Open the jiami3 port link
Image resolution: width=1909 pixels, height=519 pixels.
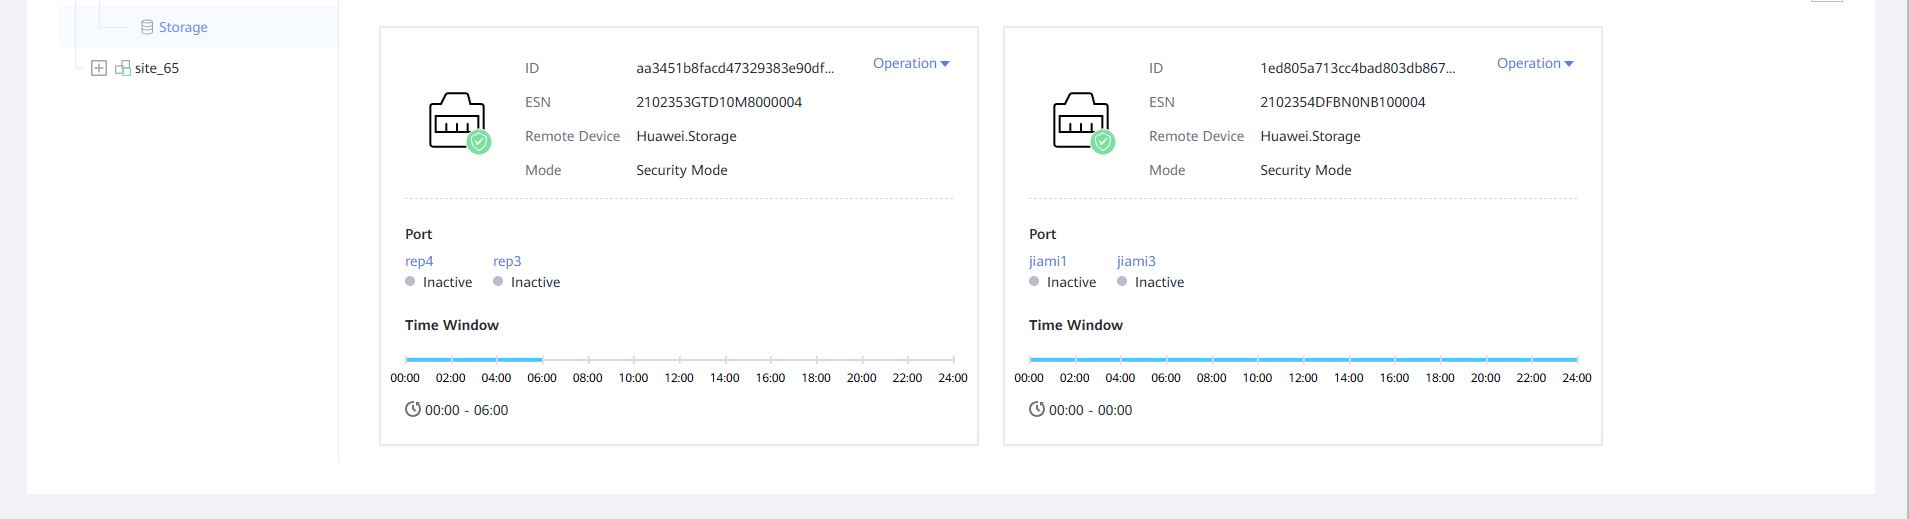coord(1136,261)
